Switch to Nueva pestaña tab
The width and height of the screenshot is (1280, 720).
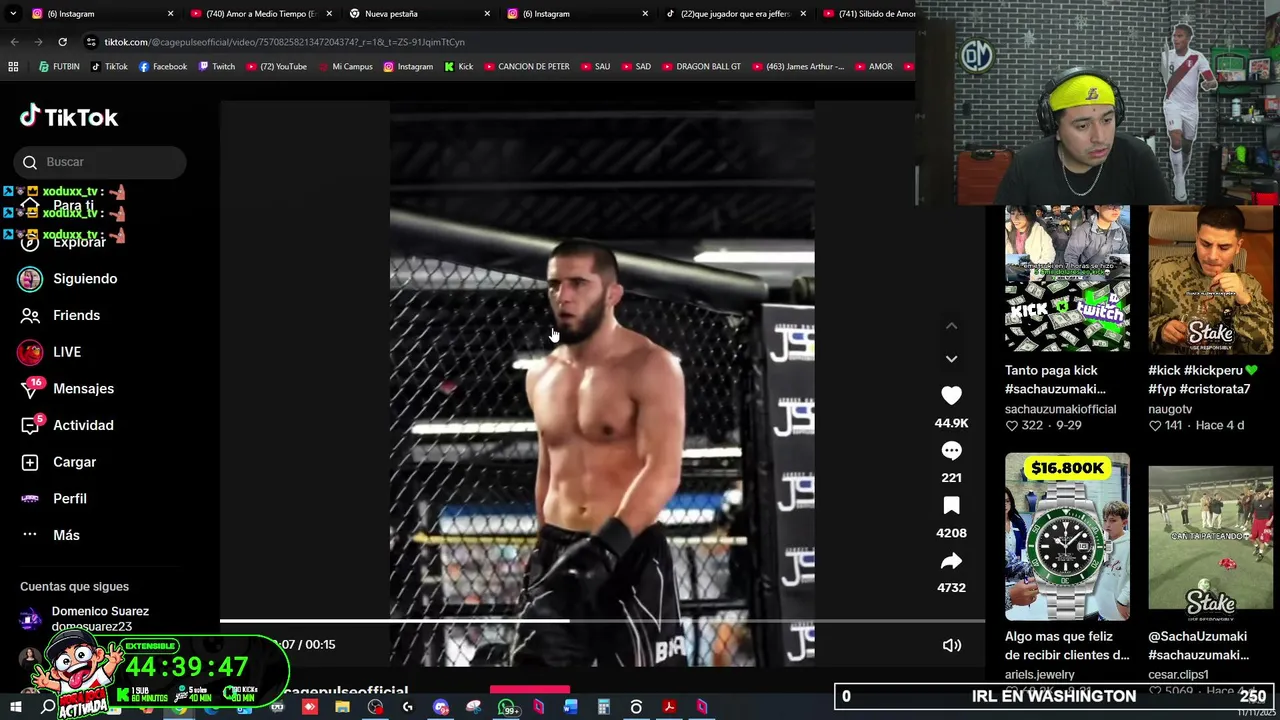click(x=420, y=14)
